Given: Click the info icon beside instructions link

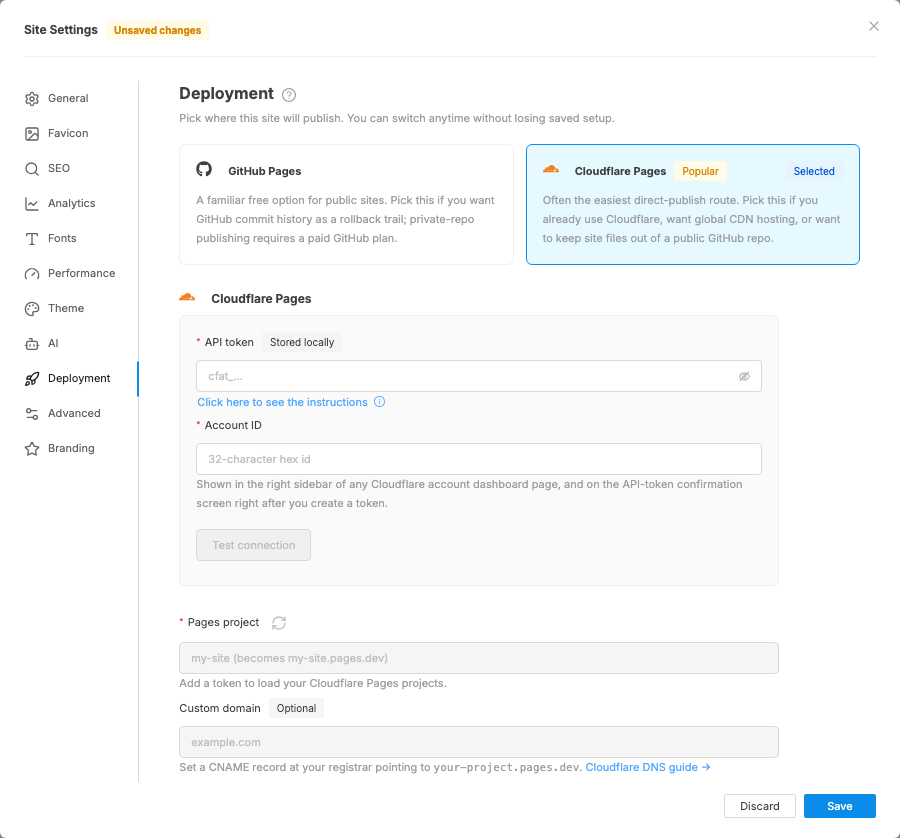Looking at the screenshot, I should click(379, 402).
